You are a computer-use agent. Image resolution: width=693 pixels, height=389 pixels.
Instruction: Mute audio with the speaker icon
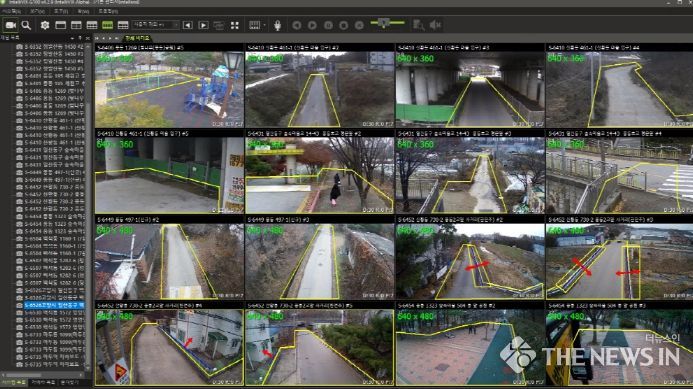tap(435, 25)
